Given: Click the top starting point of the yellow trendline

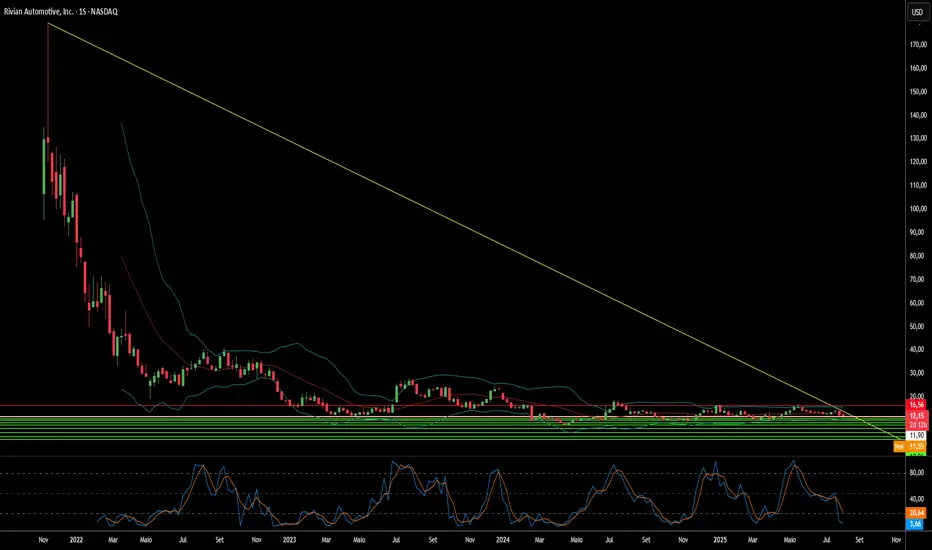Looking at the screenshot, I should (47, 22).
